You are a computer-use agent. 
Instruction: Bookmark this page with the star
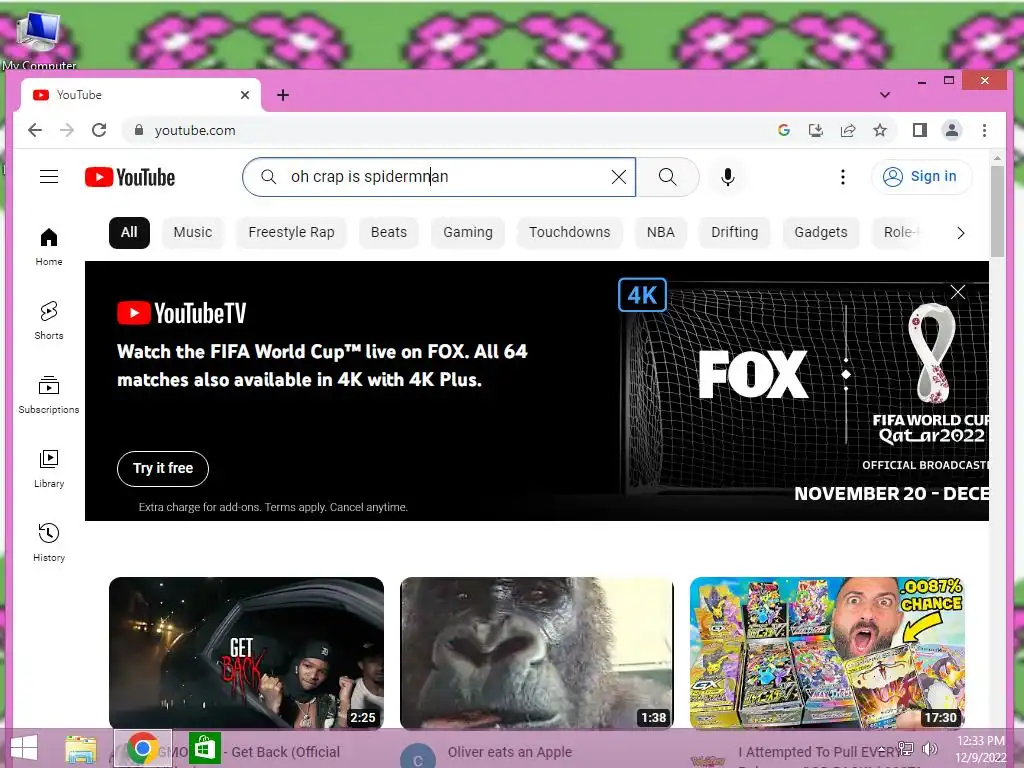[x=880, y=130]
